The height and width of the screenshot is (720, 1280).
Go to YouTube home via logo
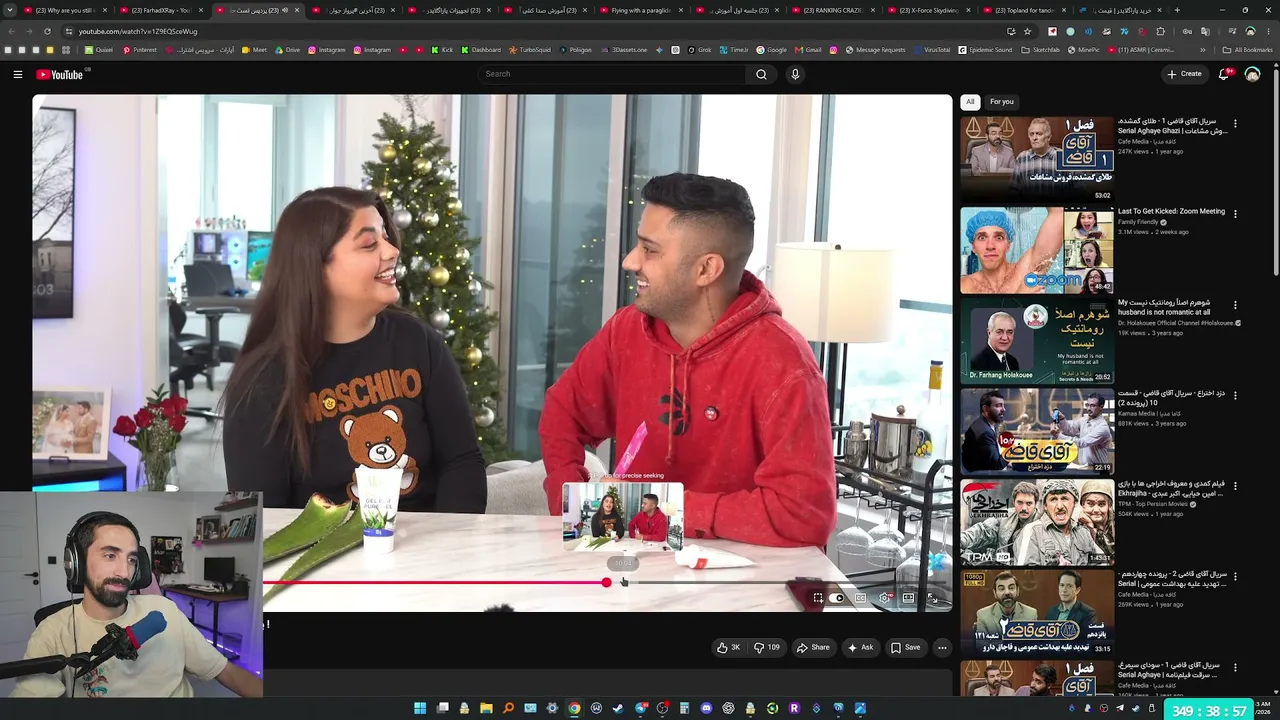(x=60, y=74)
